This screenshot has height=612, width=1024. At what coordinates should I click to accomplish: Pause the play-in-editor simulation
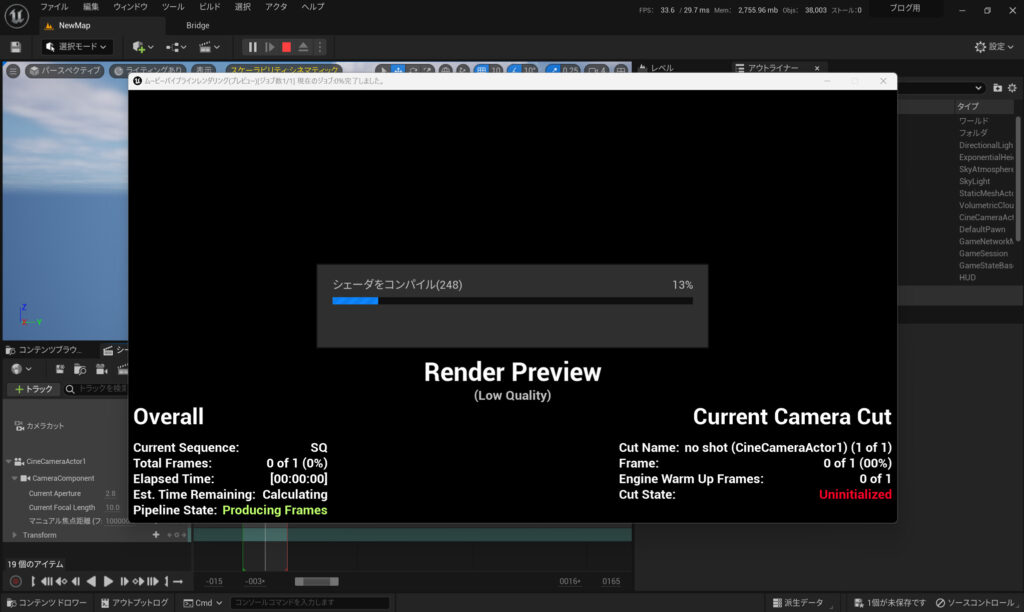(x=252, y=47)
